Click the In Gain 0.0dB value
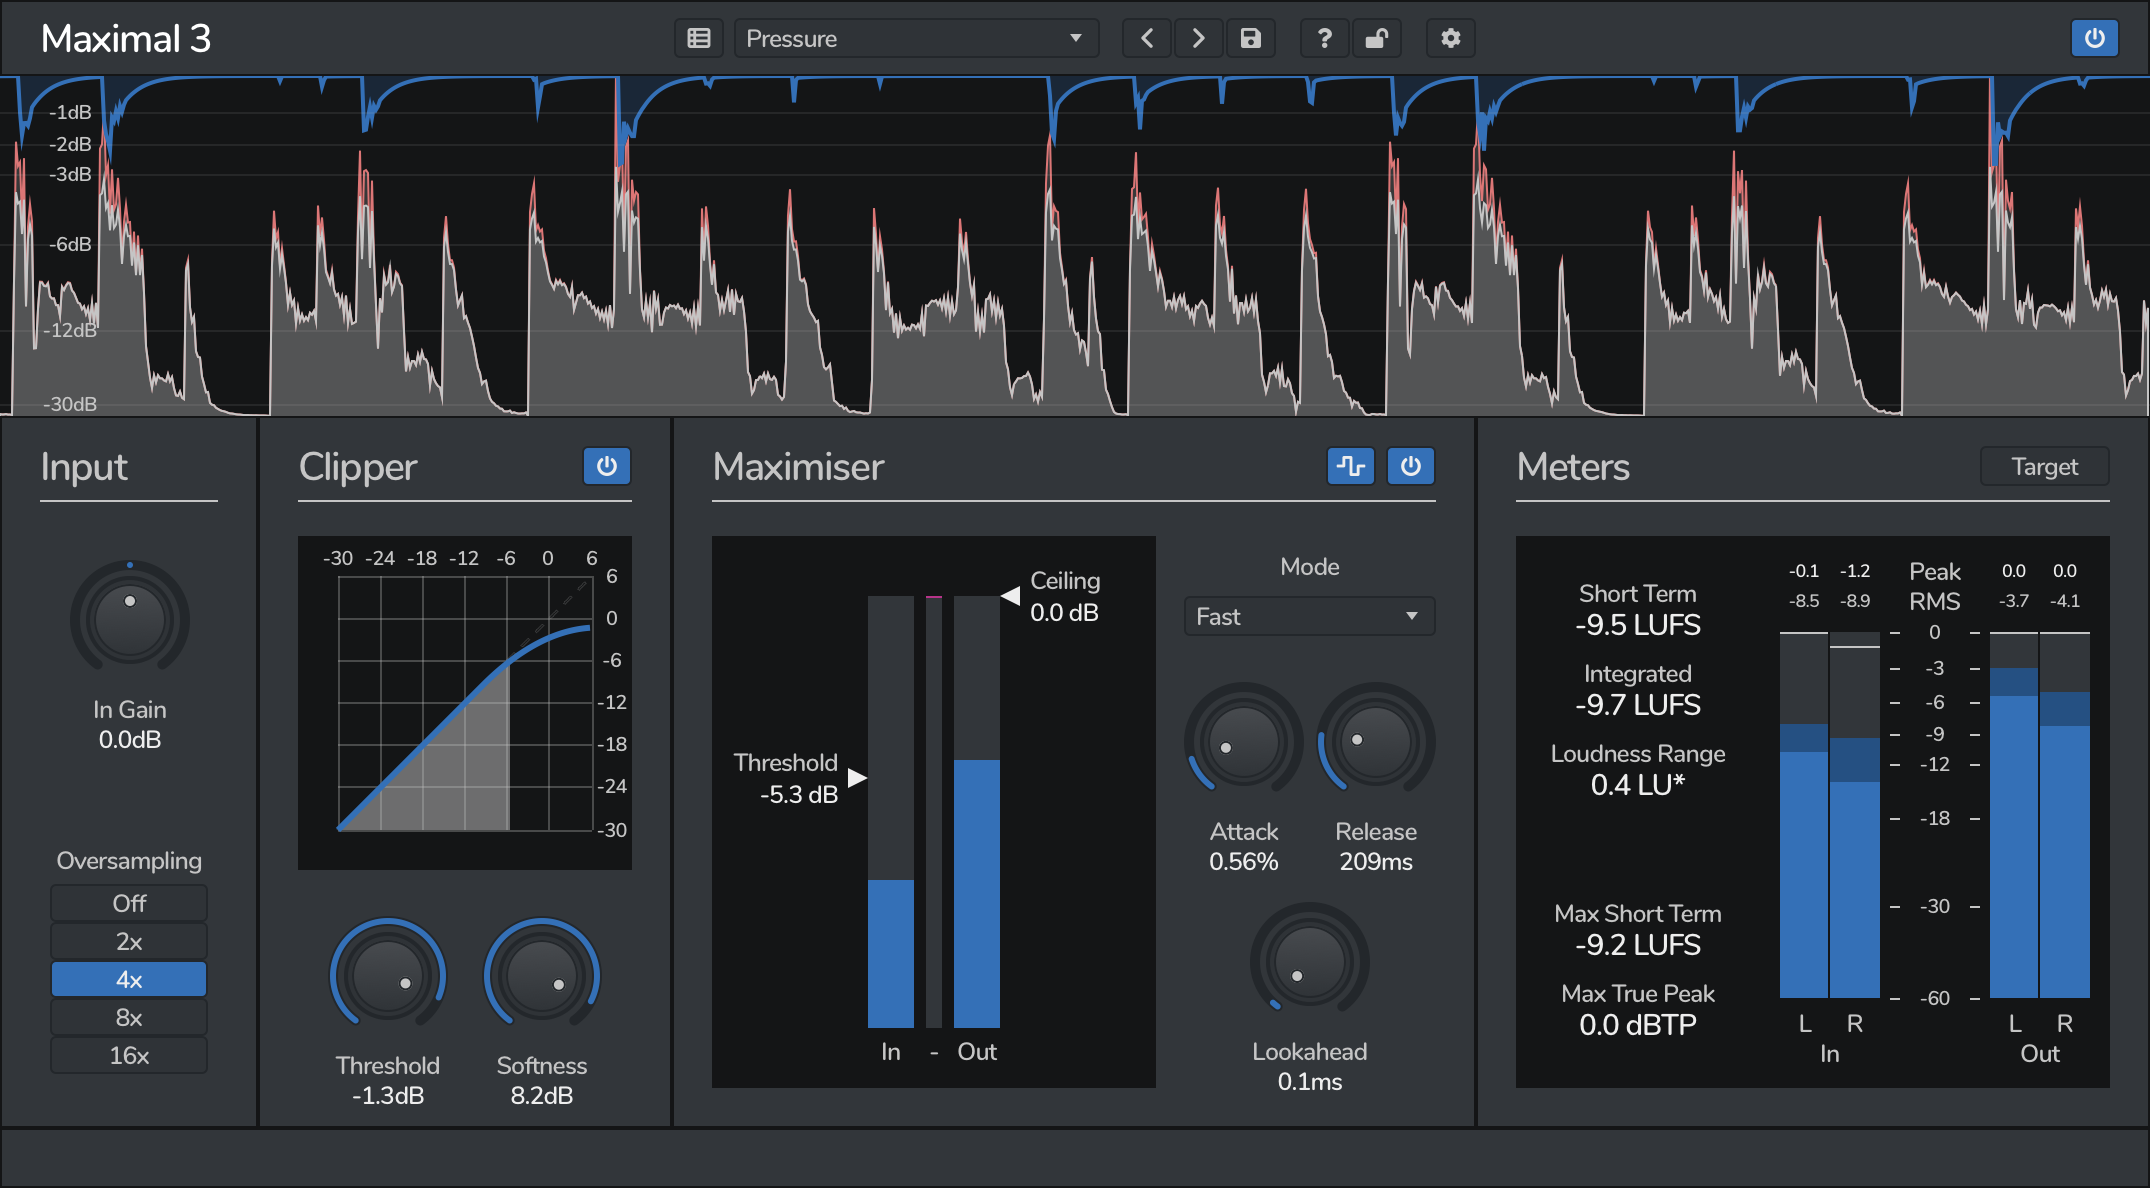 click(x=130, y=740)
